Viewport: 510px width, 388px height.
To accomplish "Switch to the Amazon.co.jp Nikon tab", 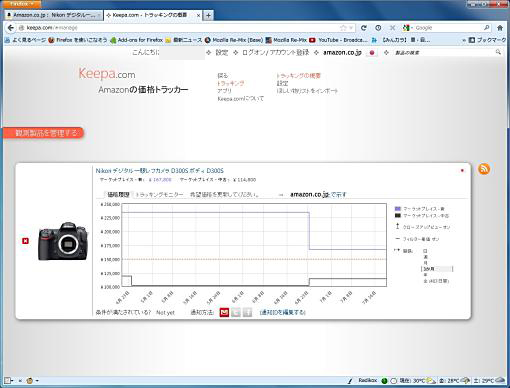I will click(x=53, y=15).
